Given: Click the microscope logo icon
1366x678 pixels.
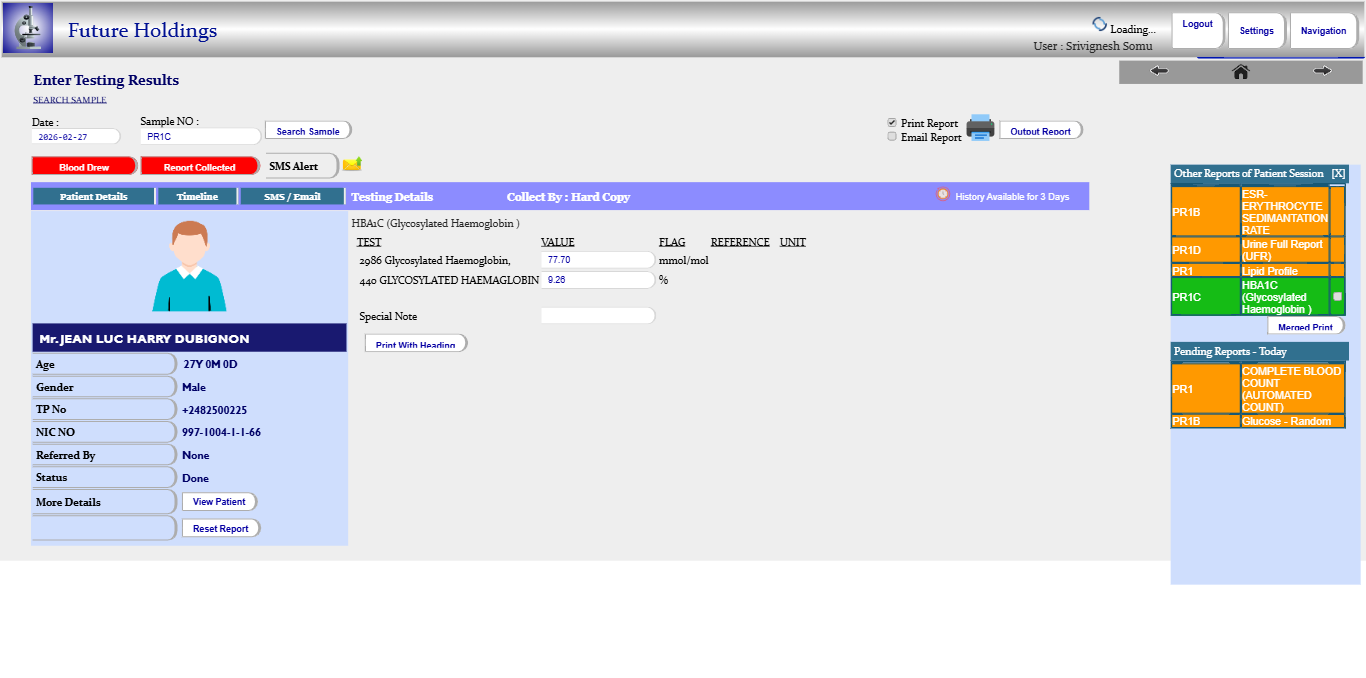Looking at the screenshot, I should point(28,28).
